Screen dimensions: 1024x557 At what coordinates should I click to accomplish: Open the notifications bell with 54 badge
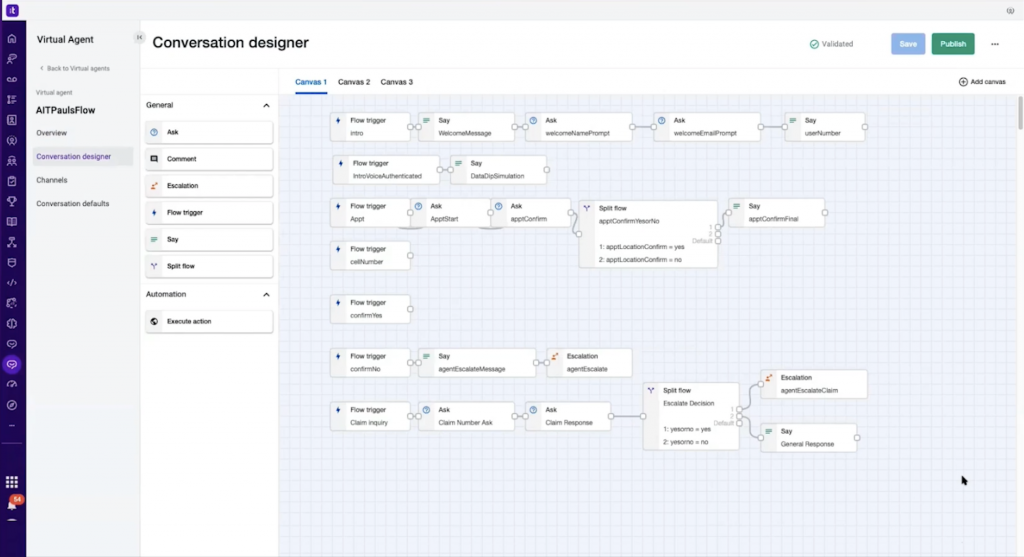pyautogui.click(x=12, y=504)
